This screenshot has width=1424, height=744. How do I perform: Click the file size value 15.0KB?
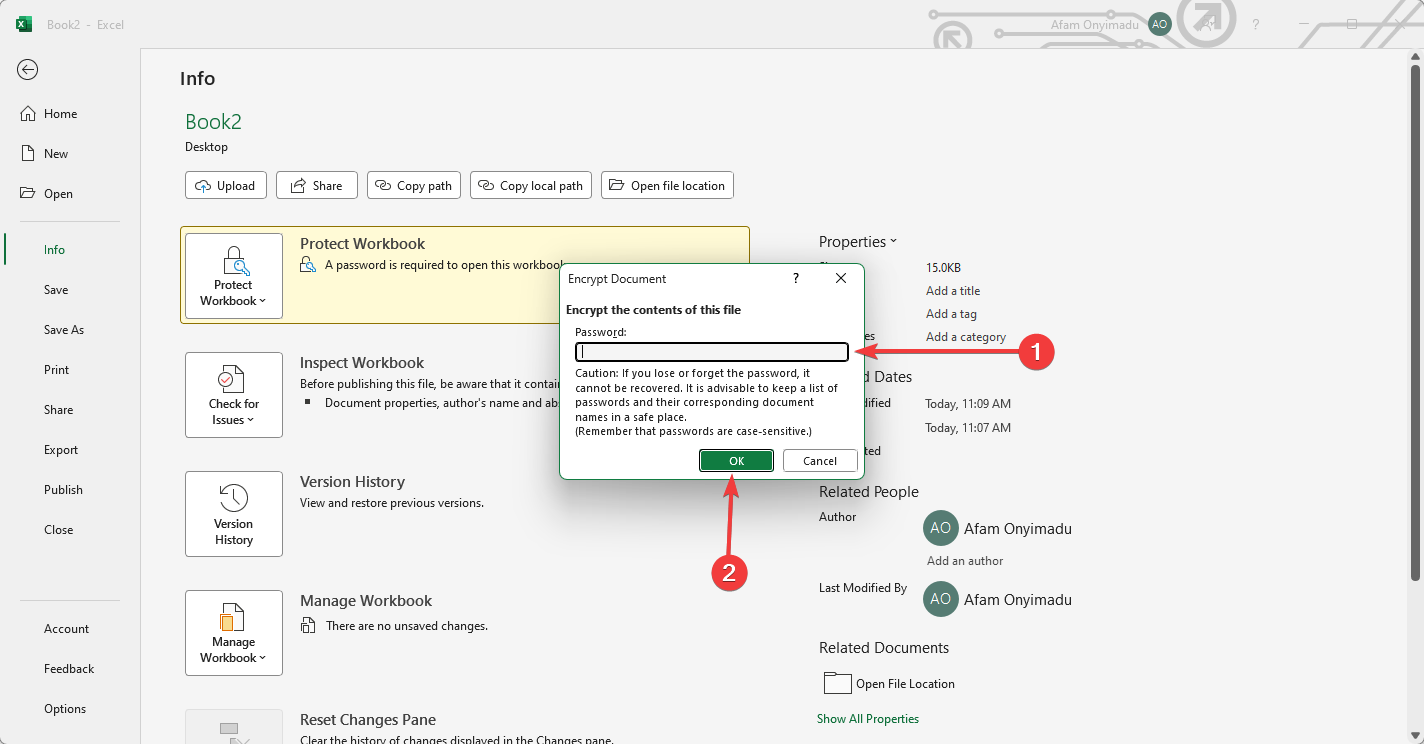pyautogui.click(x=943, y=268)
